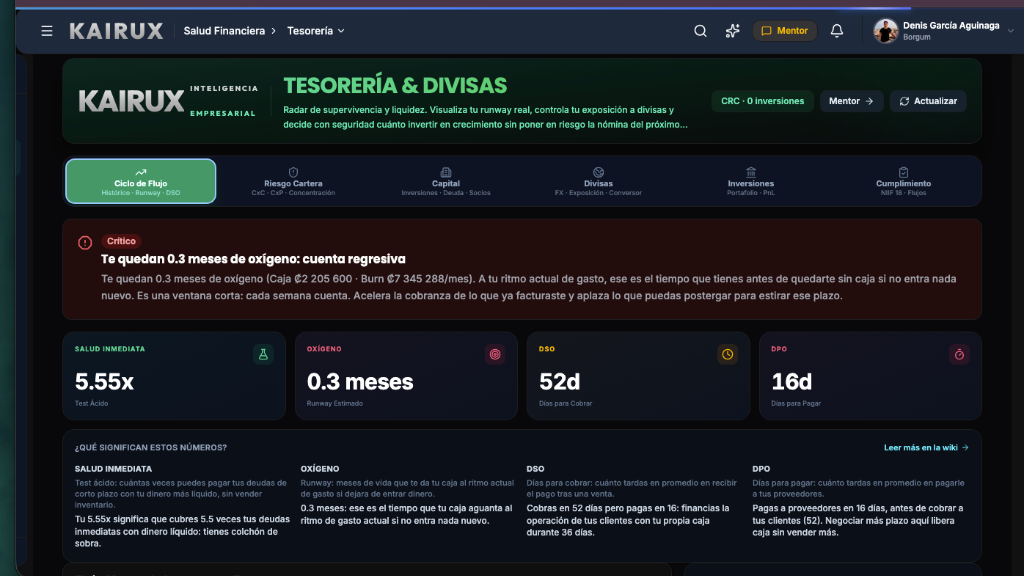Open the notifications bell

837,31
